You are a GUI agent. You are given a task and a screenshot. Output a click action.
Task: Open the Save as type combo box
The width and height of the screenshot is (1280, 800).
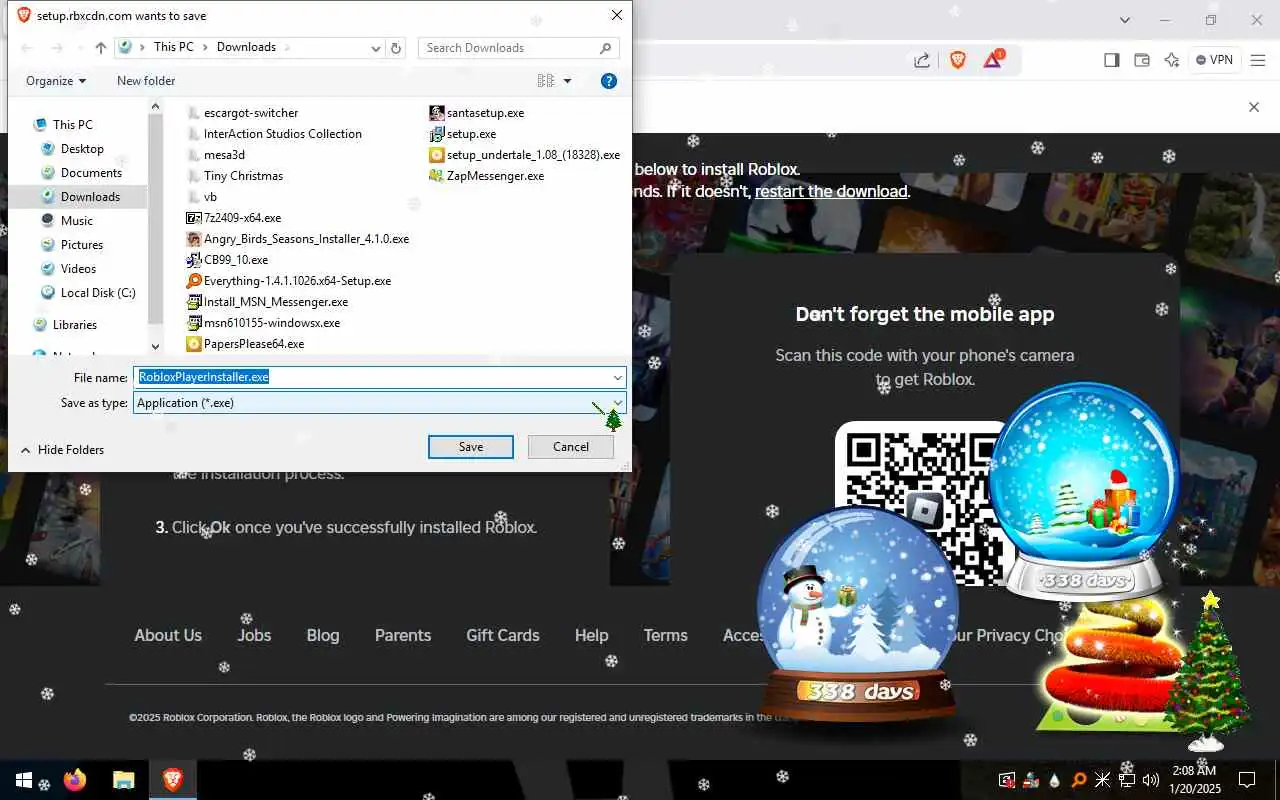tap(380, 403)
